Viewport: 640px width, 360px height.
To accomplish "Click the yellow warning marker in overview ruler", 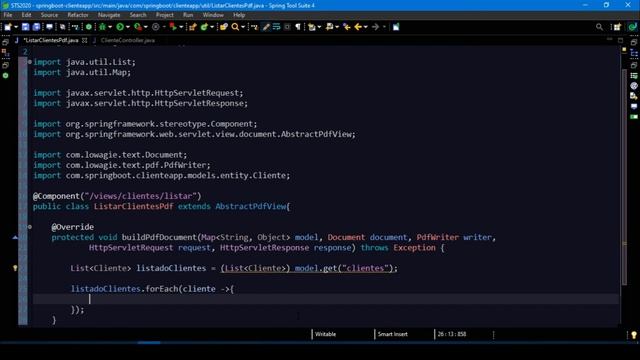I will [x=624, y=50].
